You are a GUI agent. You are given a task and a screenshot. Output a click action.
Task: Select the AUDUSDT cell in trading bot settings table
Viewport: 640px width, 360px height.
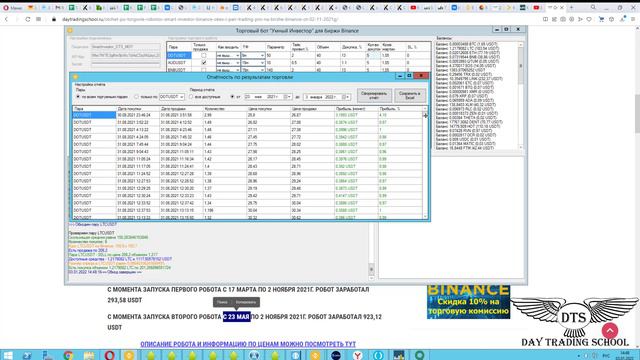click(x=179, y=62)
